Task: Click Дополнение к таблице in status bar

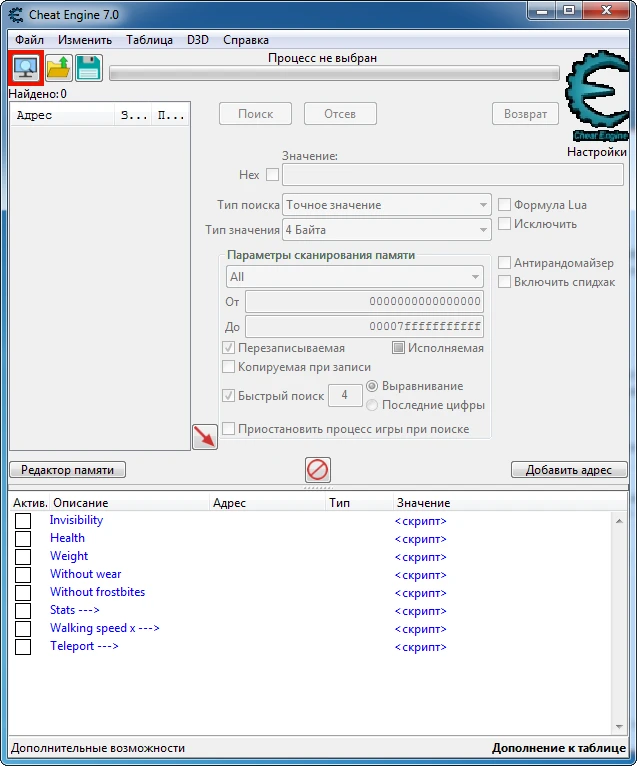Action: click(558, 748)
